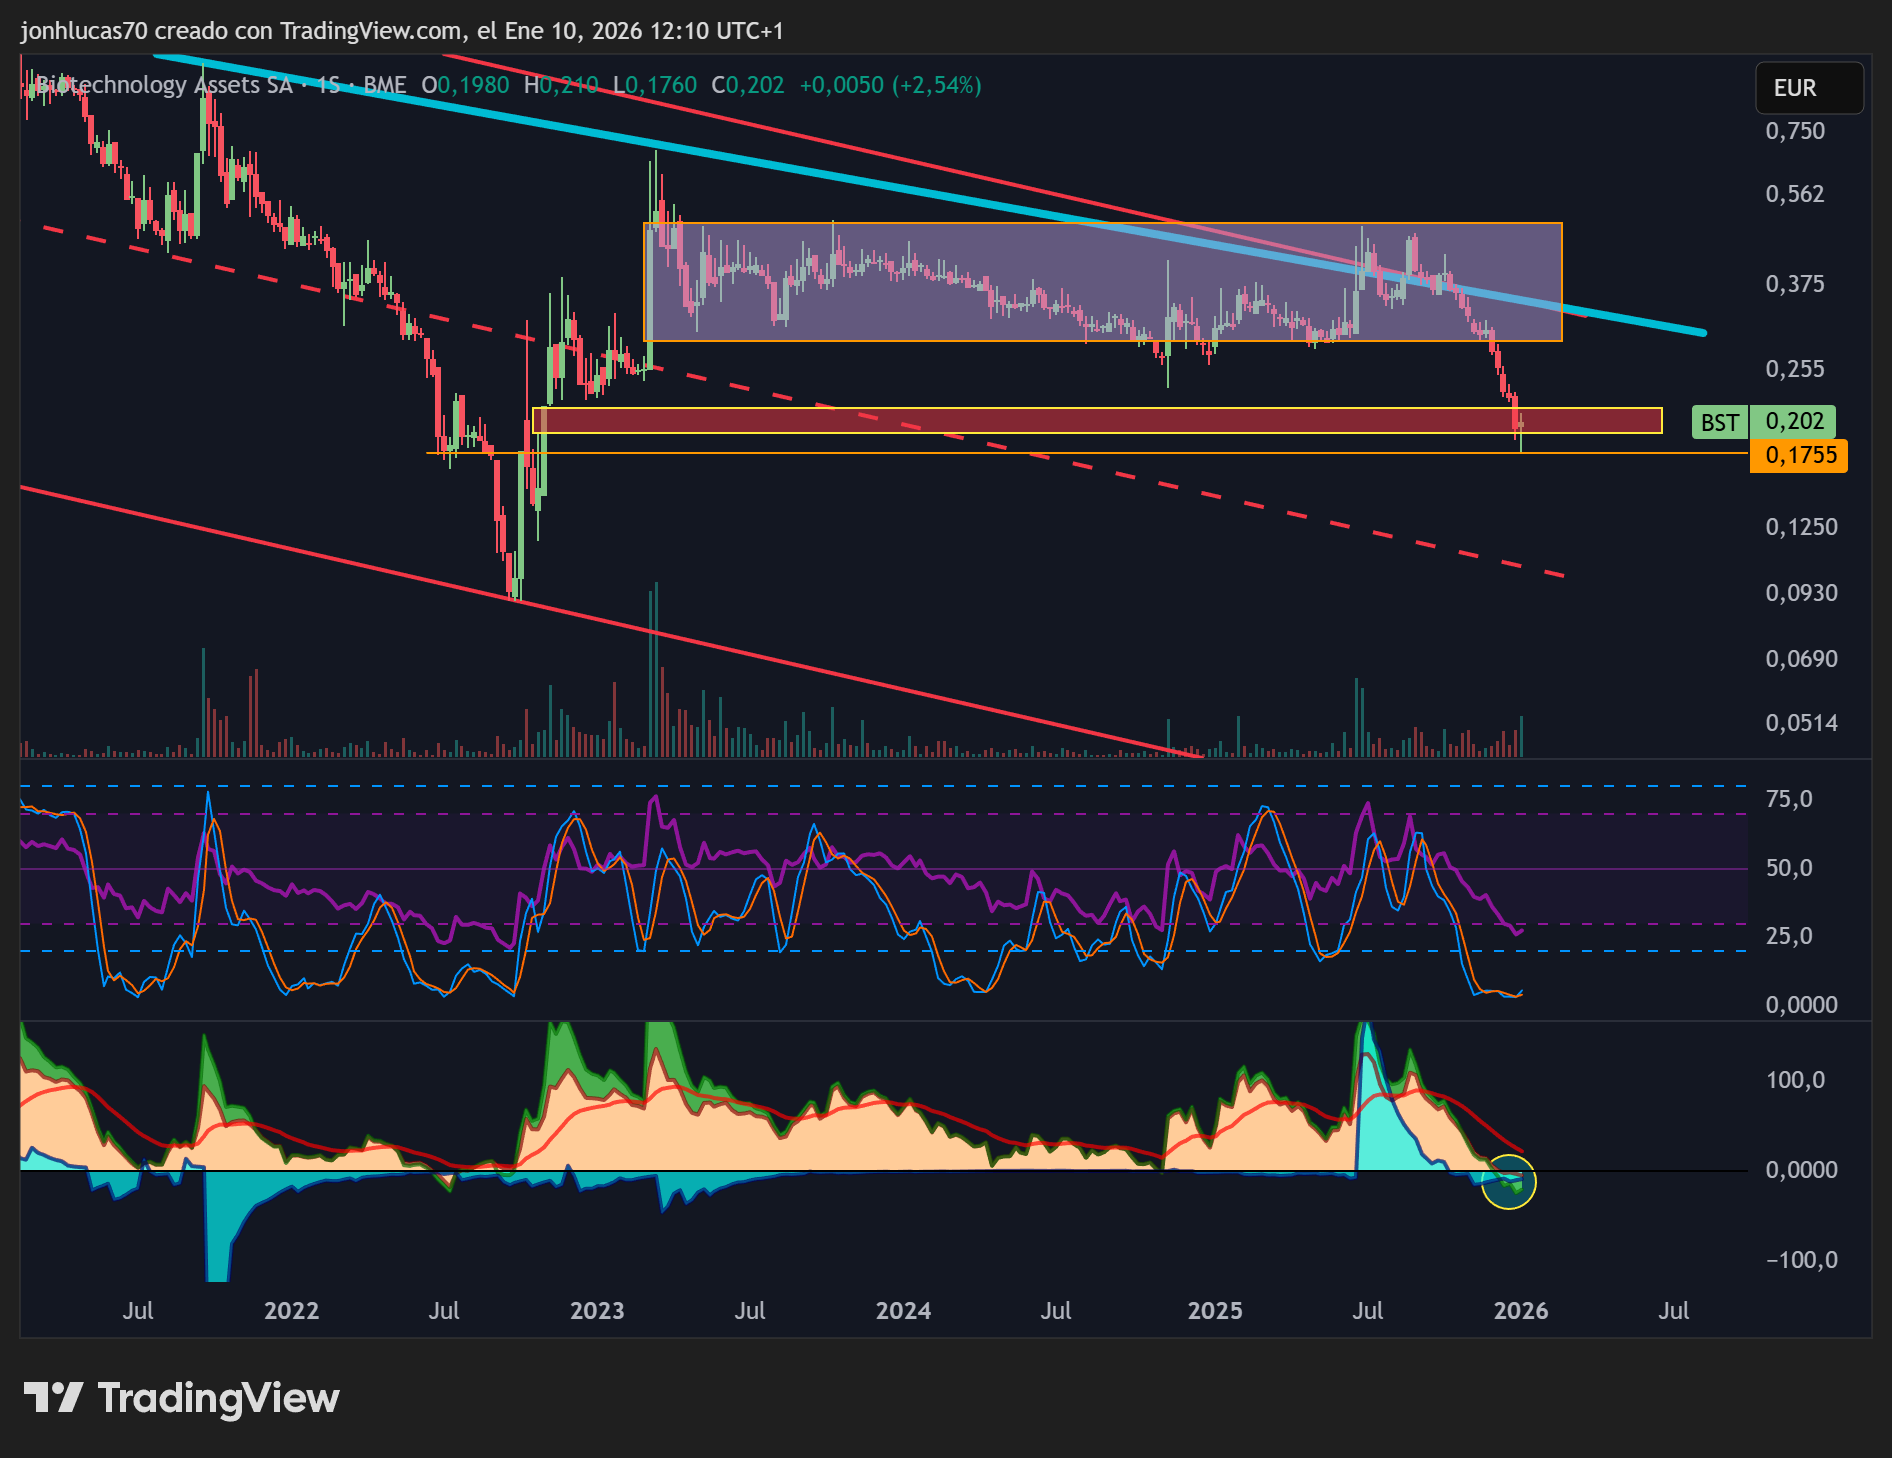Viewport: 1892px width, 1458px height.
Task: Click the 75,0 oscillator scale label
Action: click(x=1789, y=799)
